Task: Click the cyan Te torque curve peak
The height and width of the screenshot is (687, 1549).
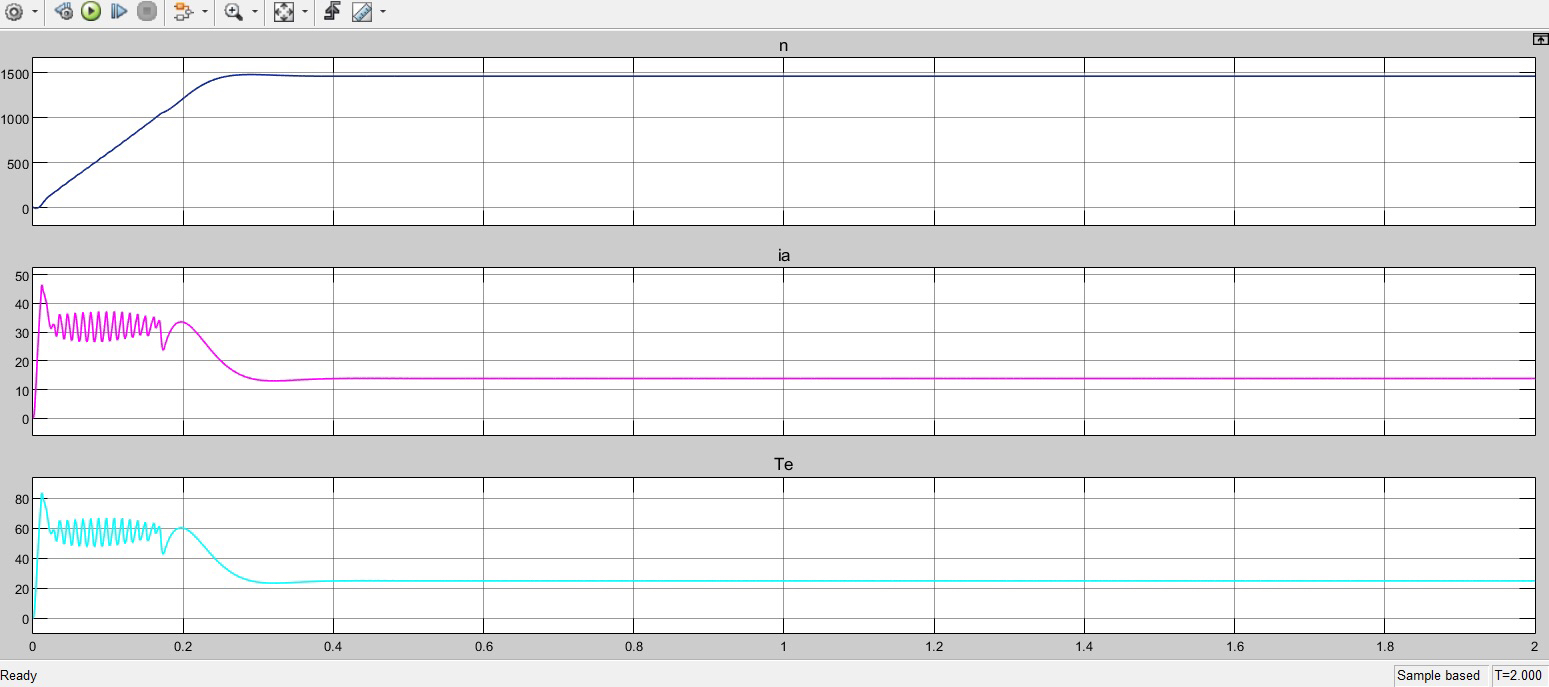Action: [x=42, y=494]
